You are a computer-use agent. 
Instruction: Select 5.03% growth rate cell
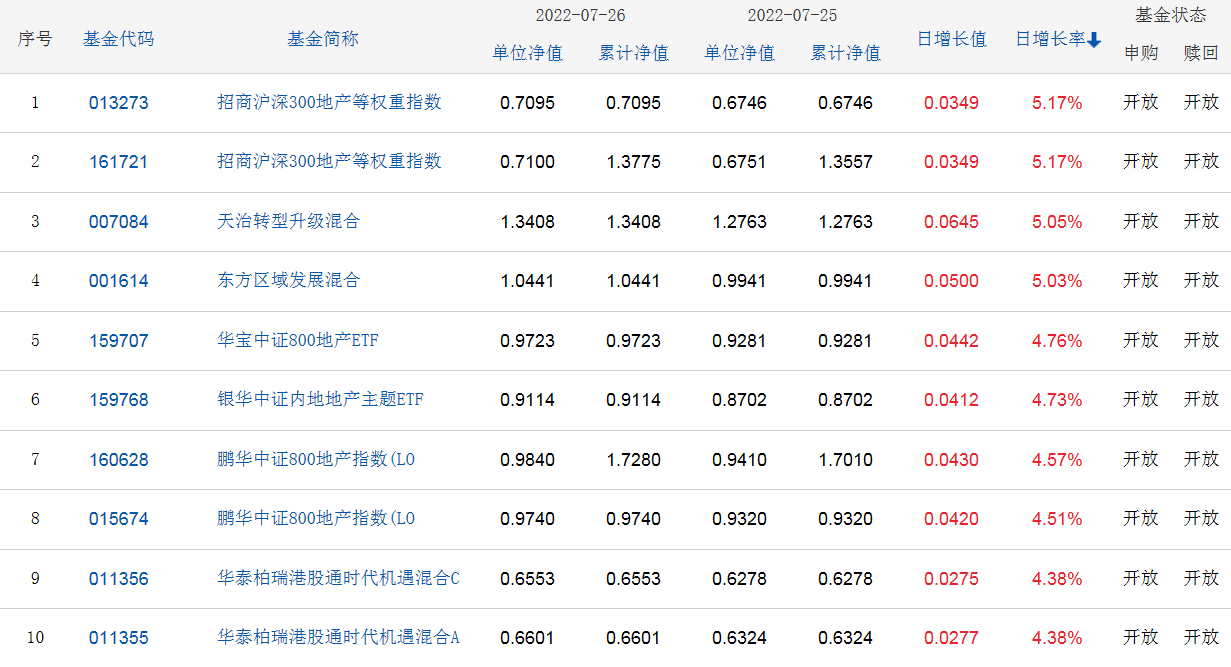1057,281
